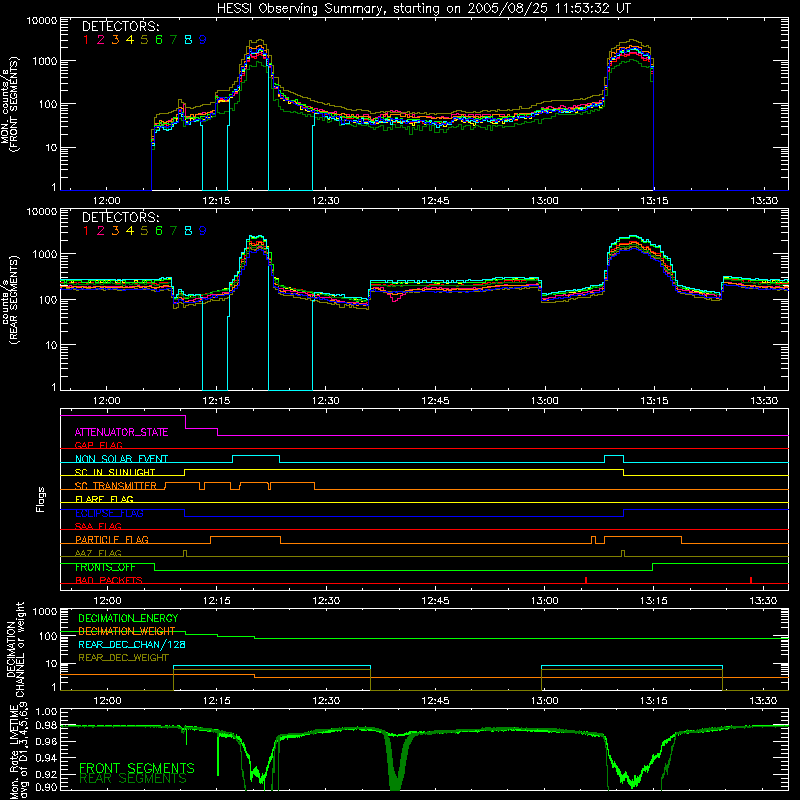The image size is (800, 800).
Task: Click the SC_IN_SUNLIGHT flag label
Action: [x=115, y=472]
